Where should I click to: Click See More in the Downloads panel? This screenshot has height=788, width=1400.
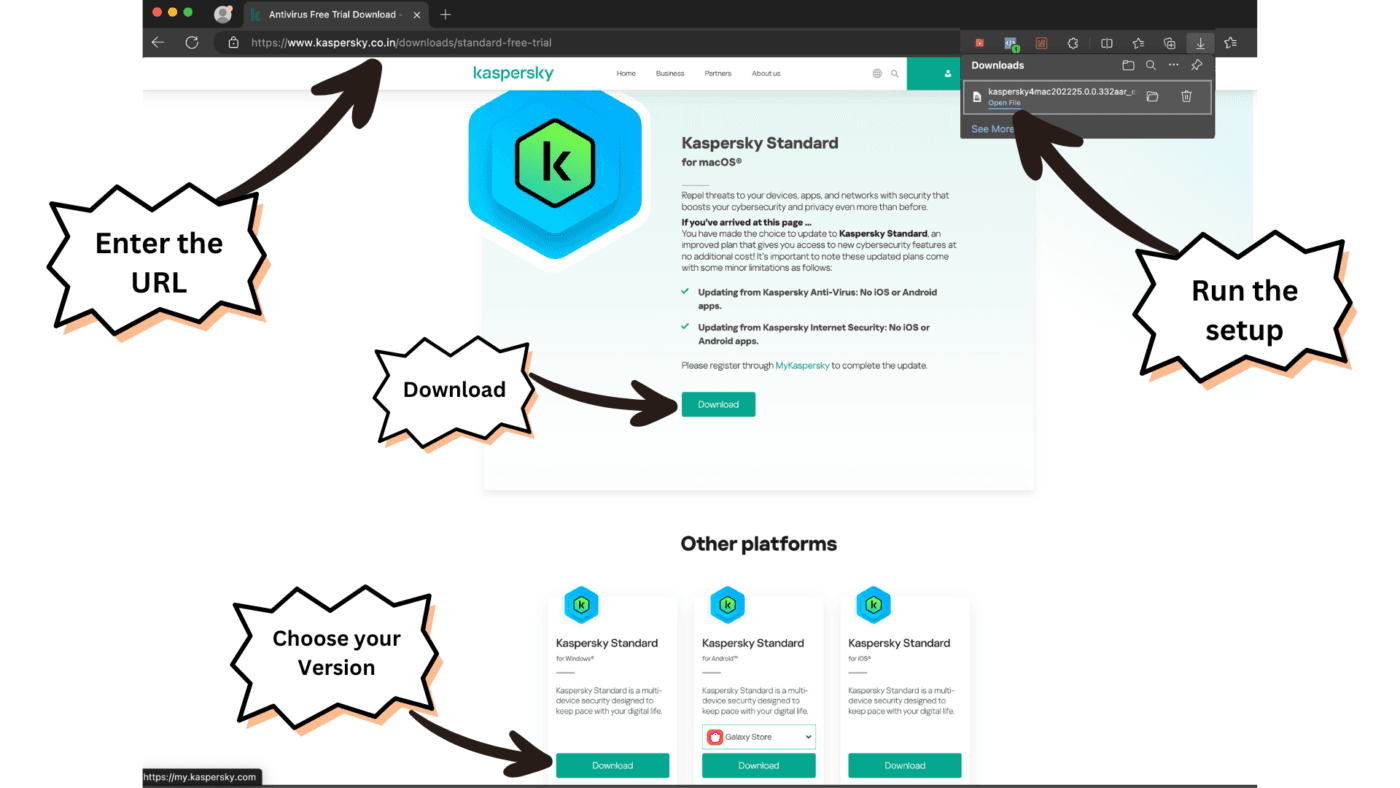[992, 129]
